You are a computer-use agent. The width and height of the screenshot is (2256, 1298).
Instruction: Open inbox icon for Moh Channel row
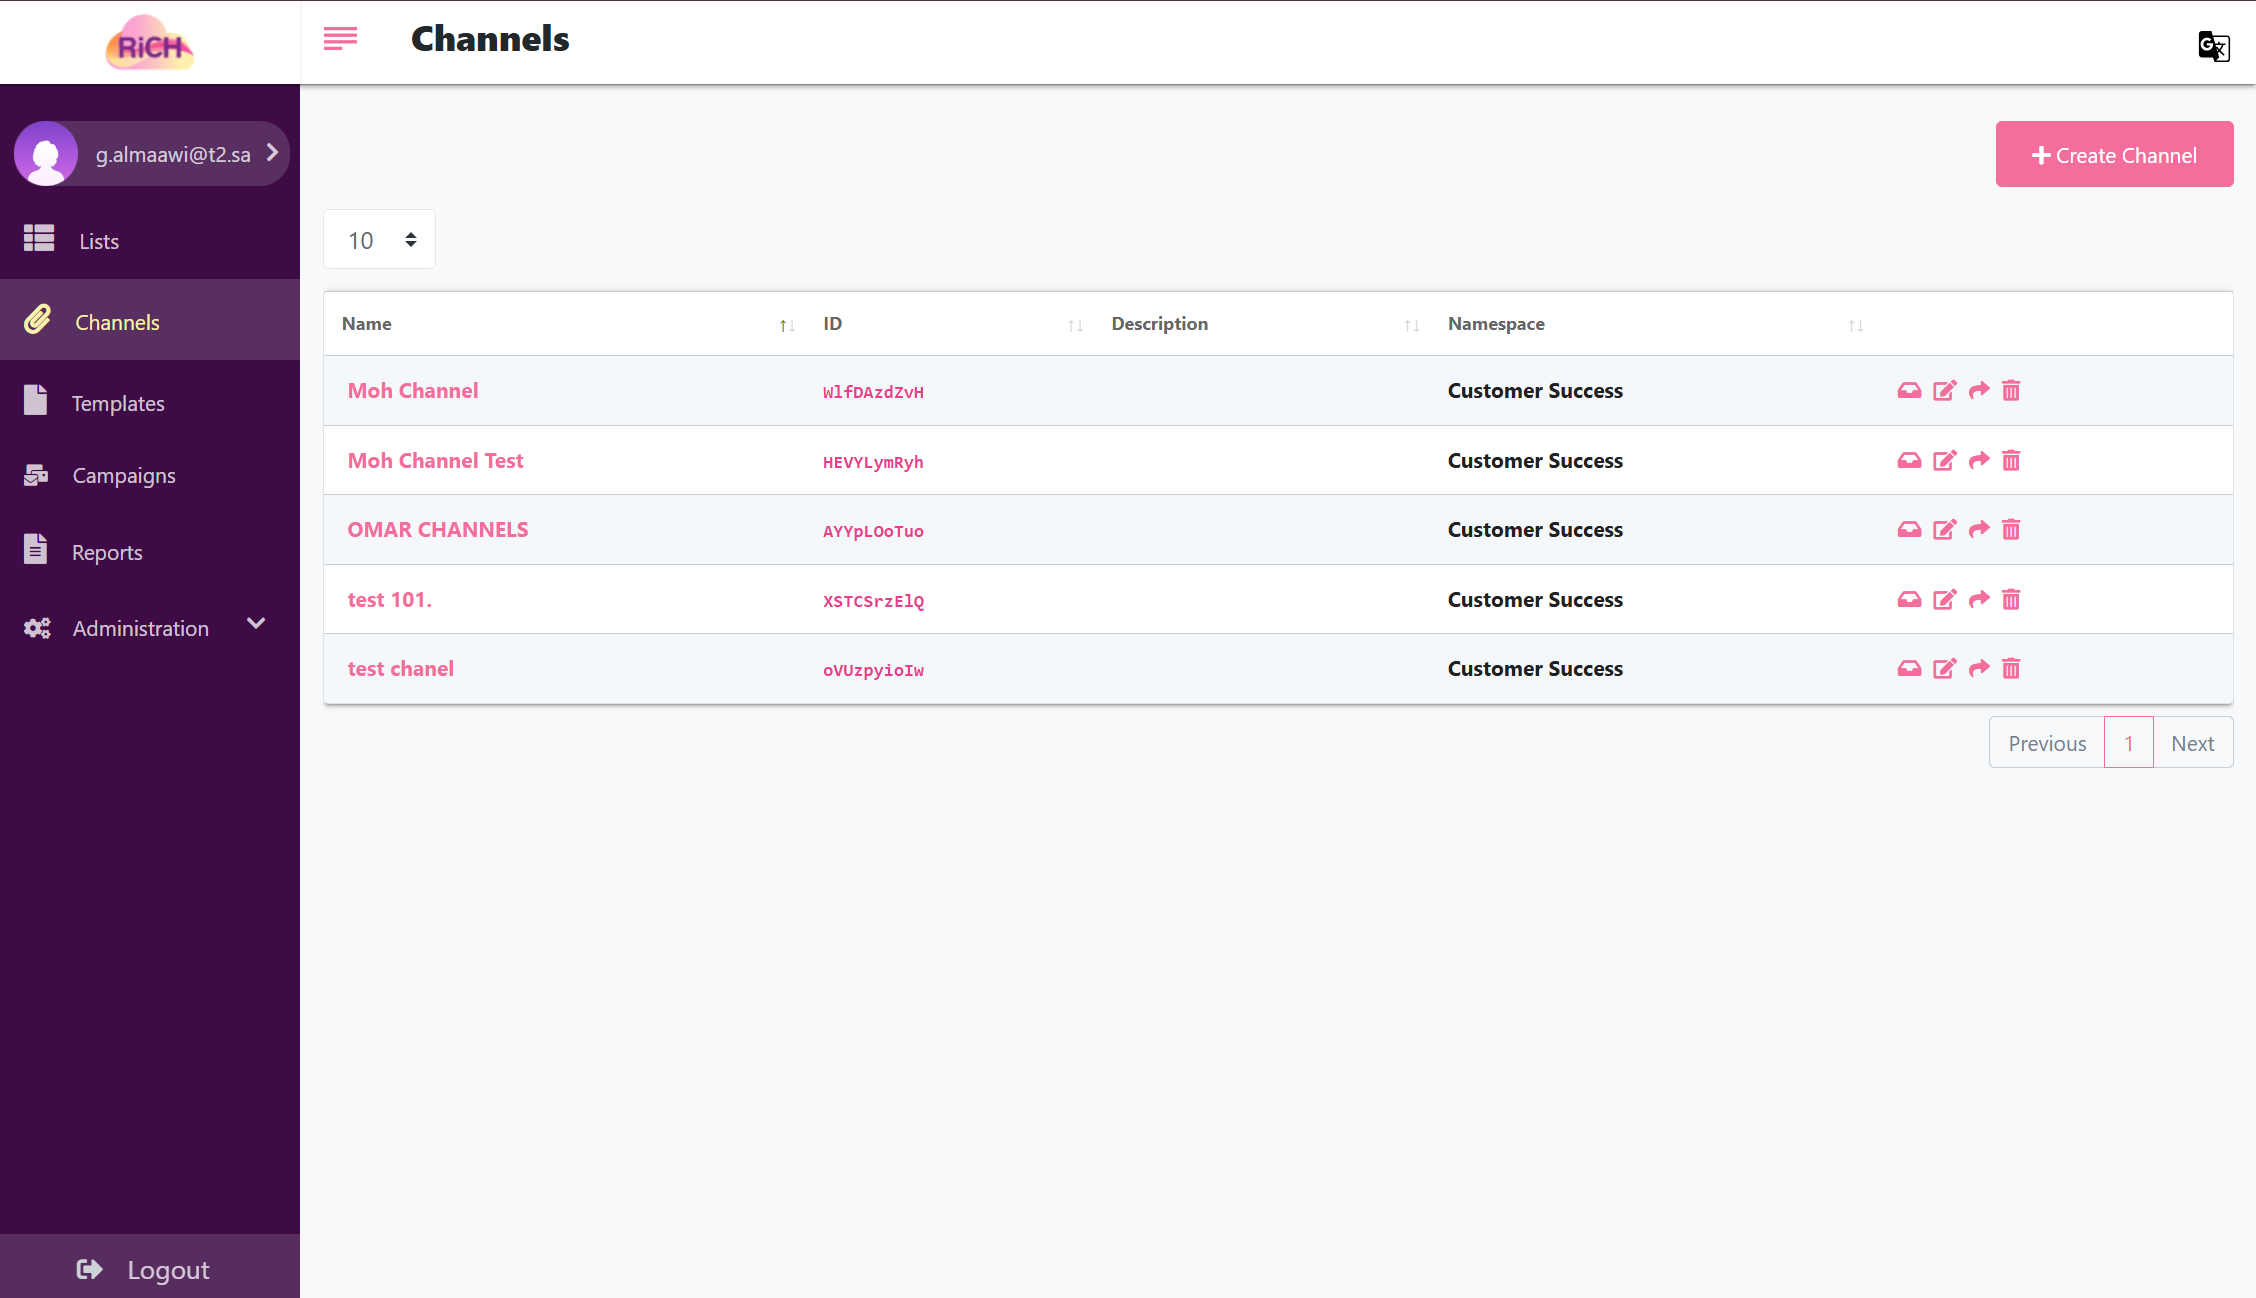(1909, 391)
